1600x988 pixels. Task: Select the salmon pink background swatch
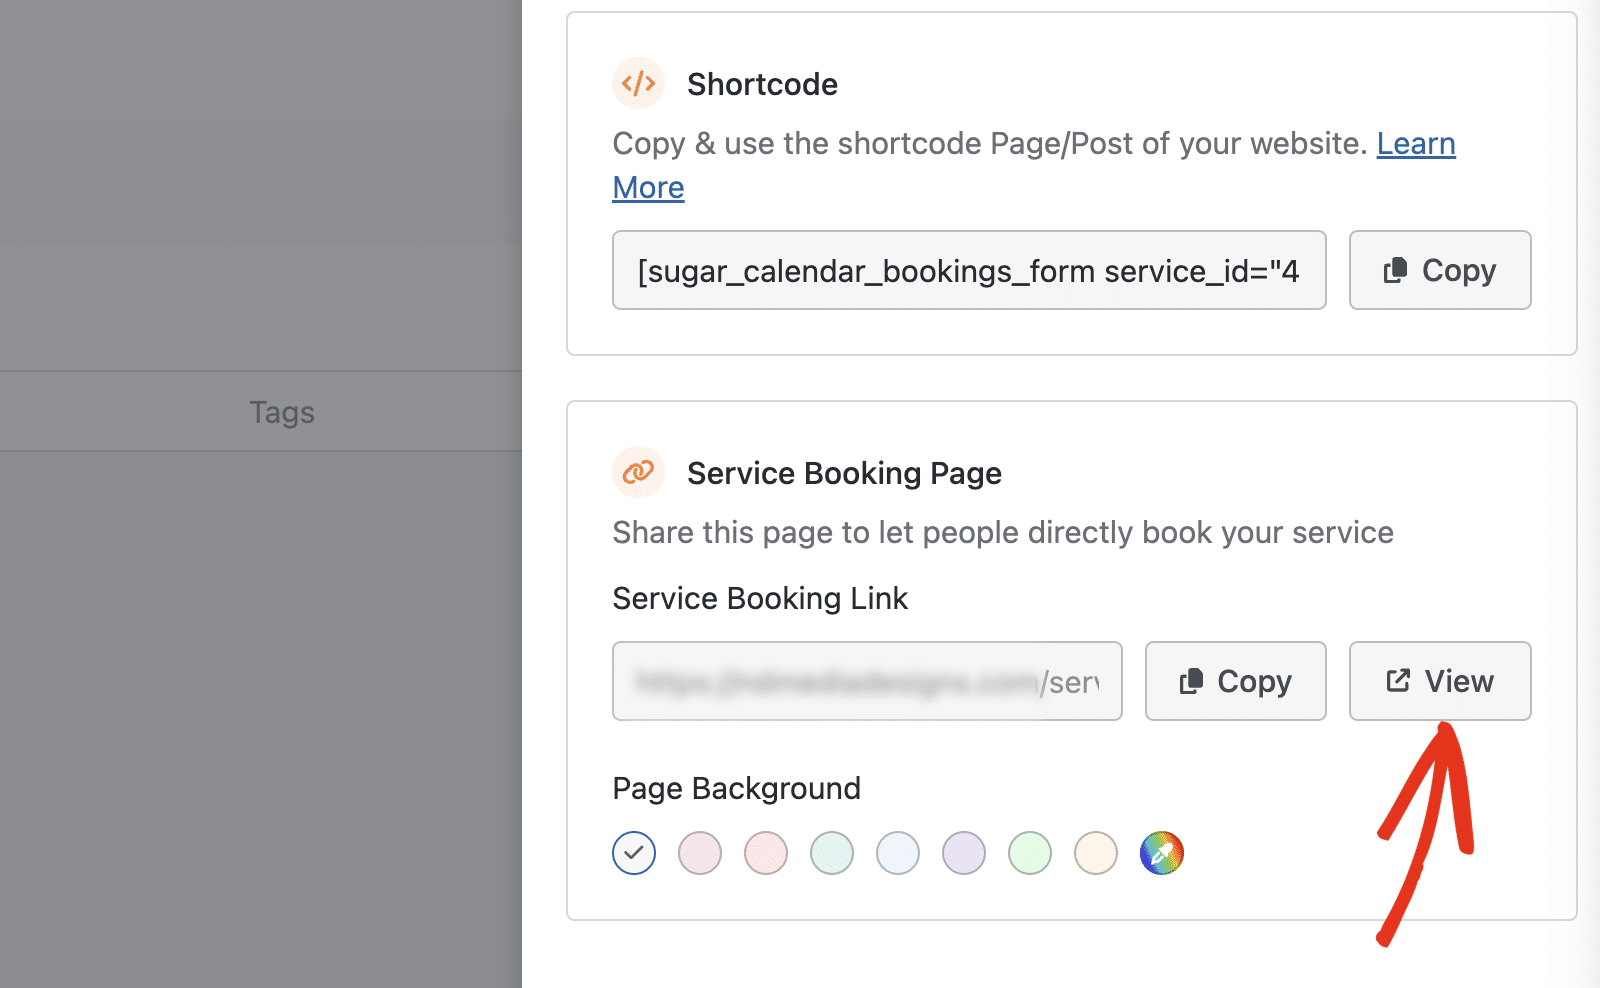(766, 853)
